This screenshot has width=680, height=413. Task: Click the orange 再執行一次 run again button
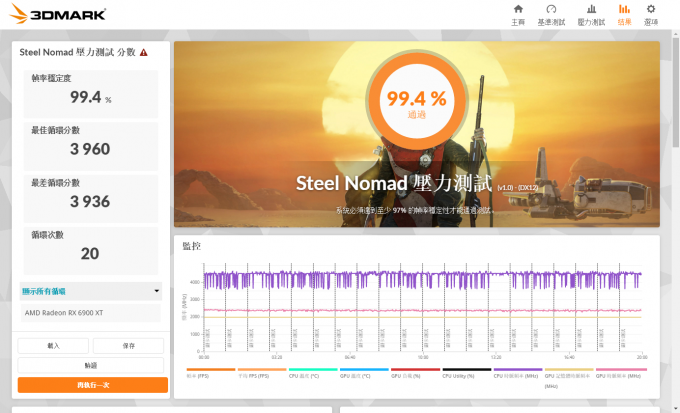click(x=93, y=385)
